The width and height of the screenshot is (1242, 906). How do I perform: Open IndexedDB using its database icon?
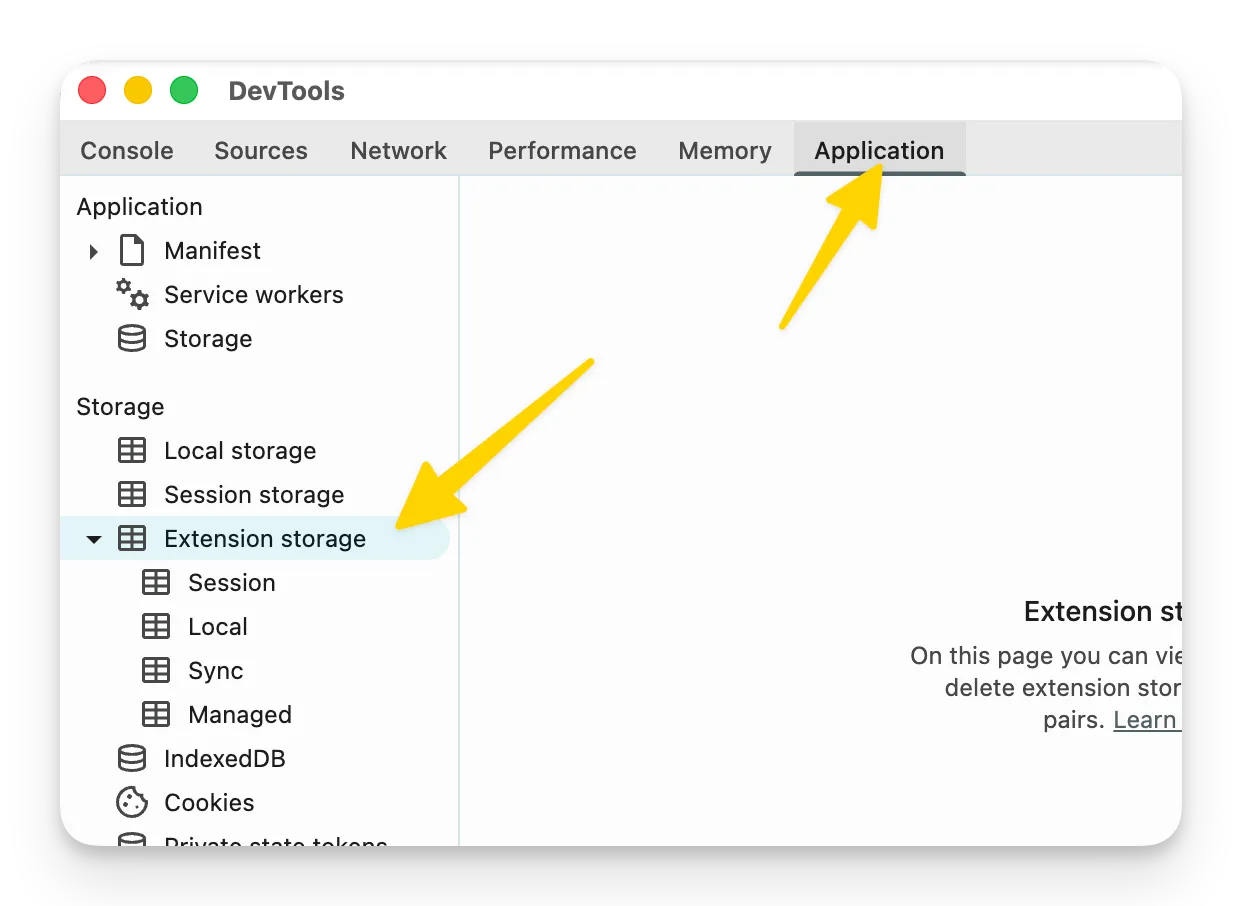click(x=131, y=758)
